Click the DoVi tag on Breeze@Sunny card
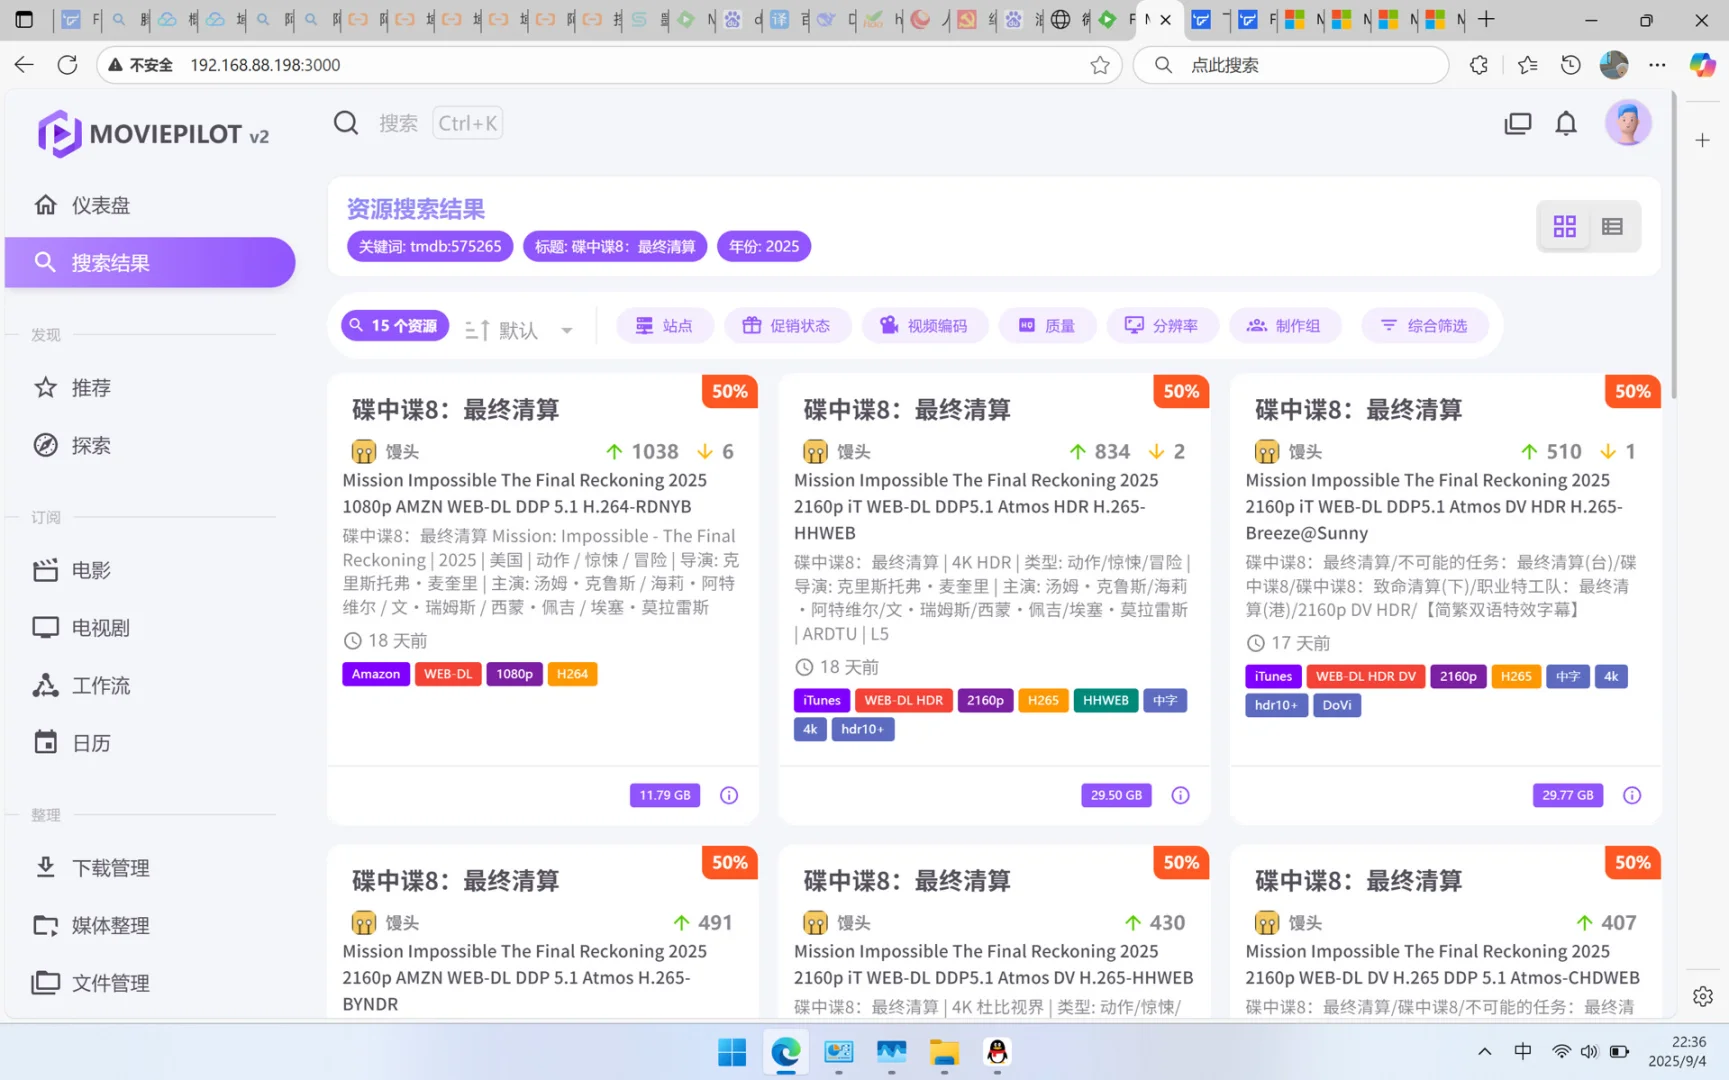This screenshot has height=1080, width=1729. (1337, 705)
